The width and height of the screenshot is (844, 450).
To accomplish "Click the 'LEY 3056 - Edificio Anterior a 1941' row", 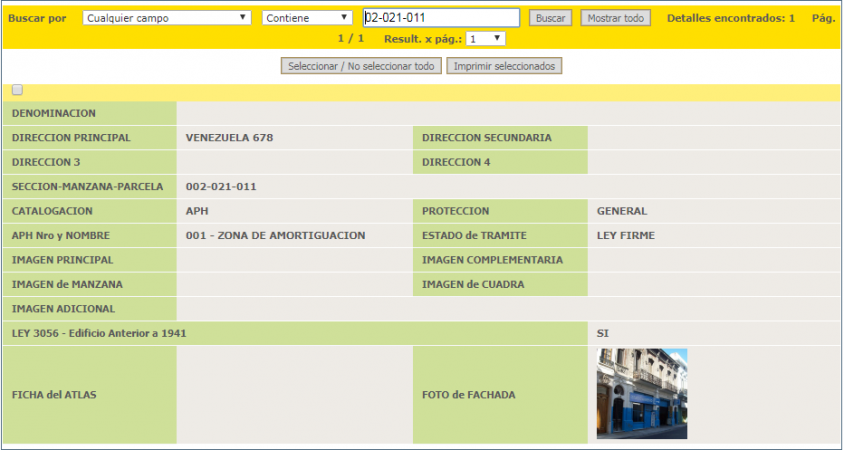I will (99, 333).
